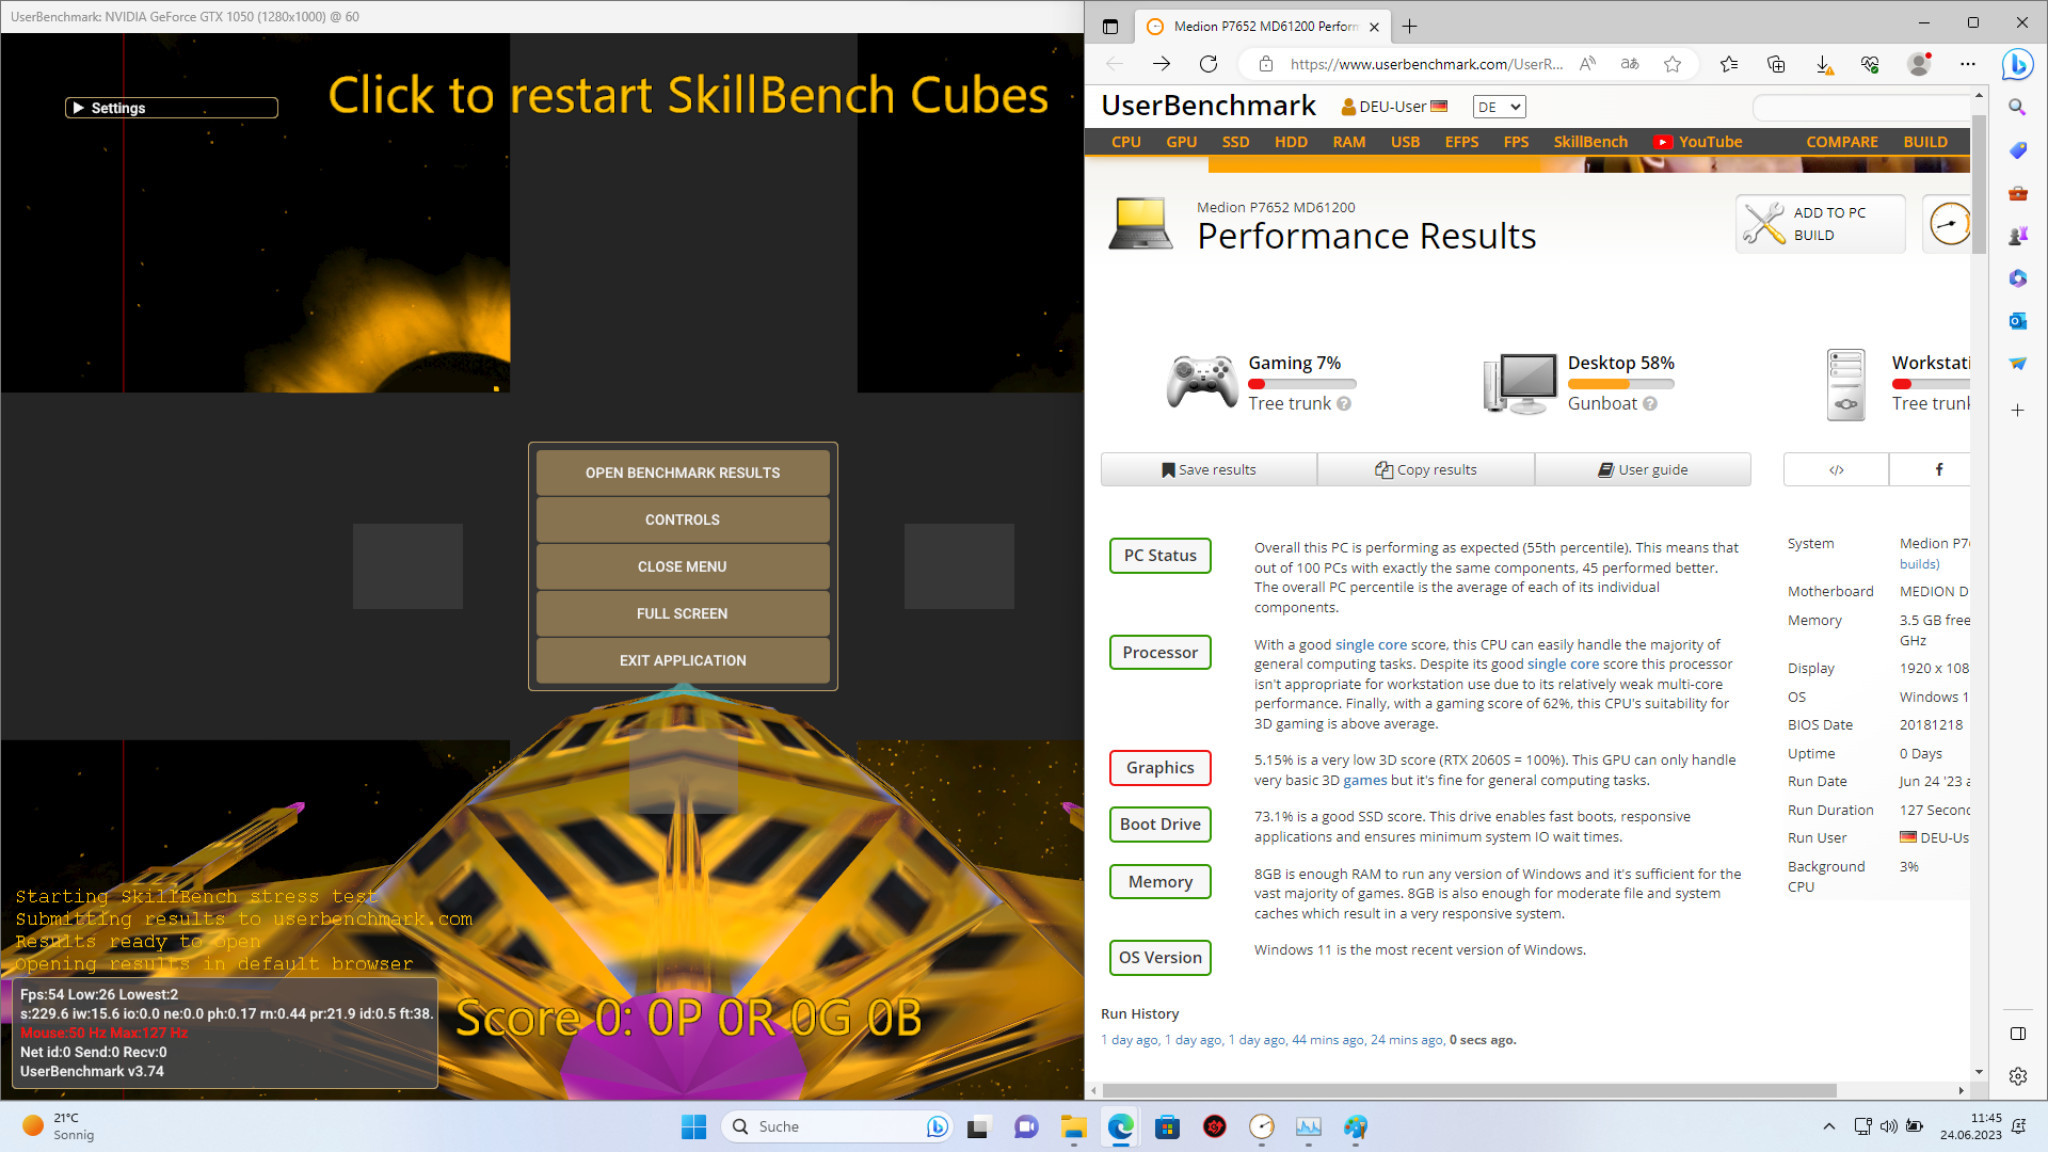Open the Outlook sidebar icon
The width and height of the screenshot is (2048, 1152).
click(x=2017, y=321)
